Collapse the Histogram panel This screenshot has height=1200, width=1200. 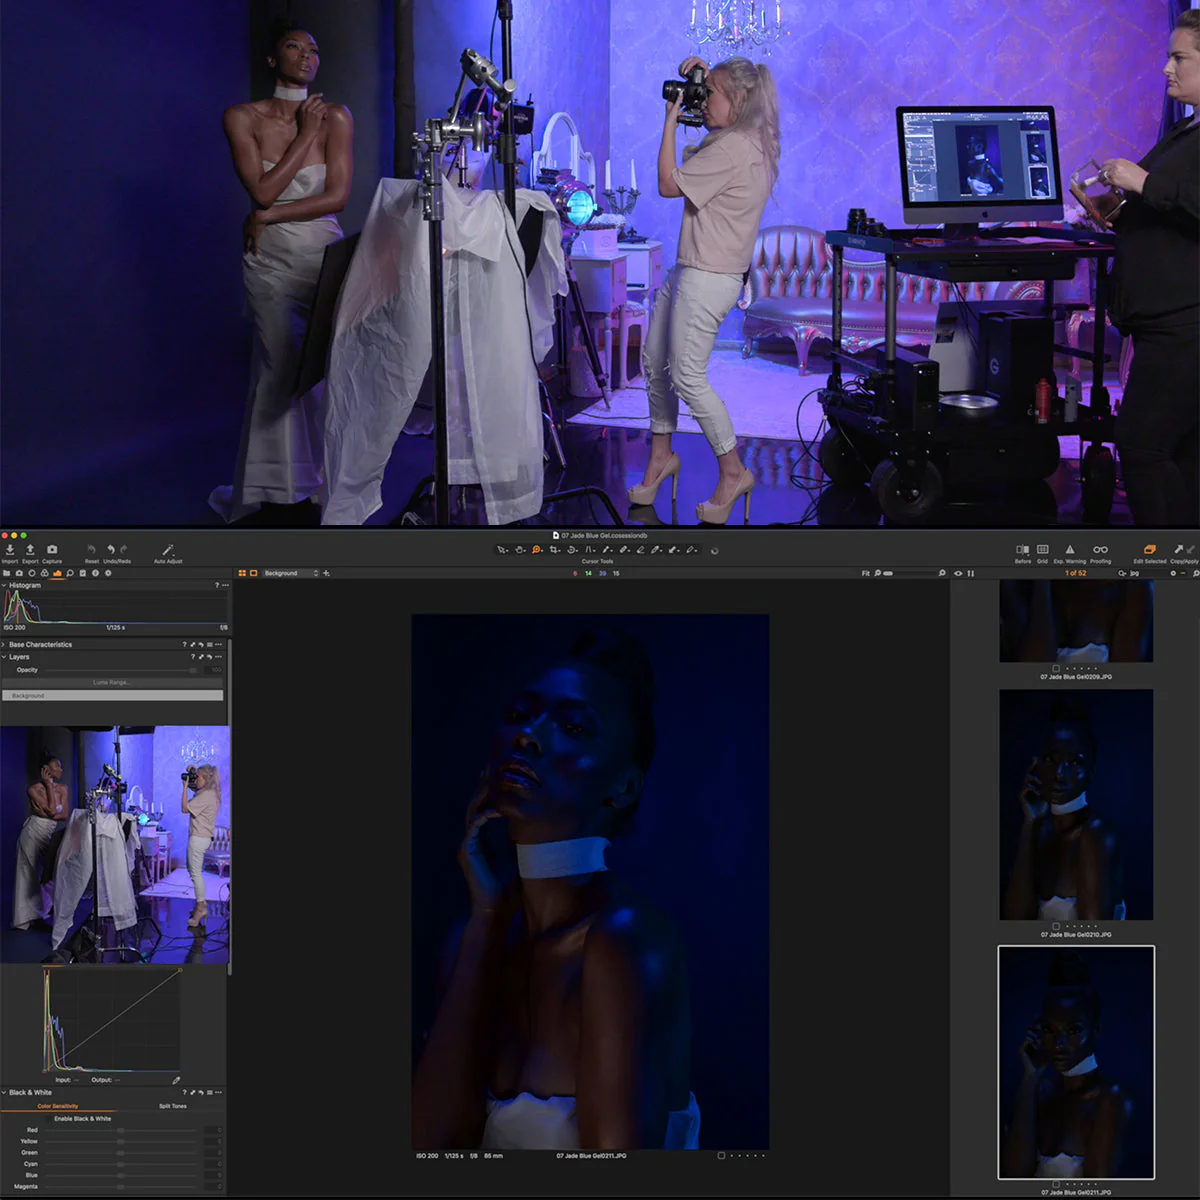click(5, 585)
